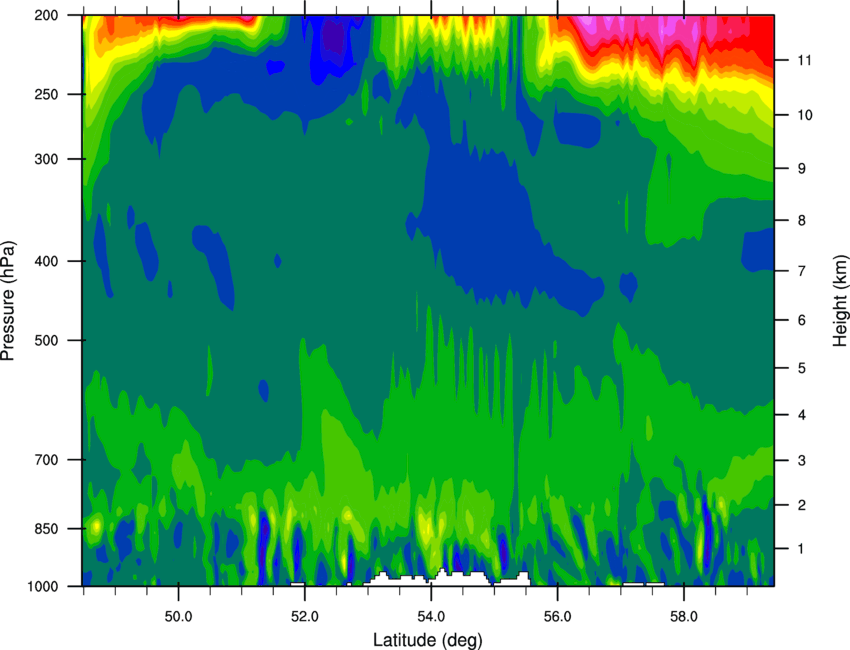
Task: Select the 400 pressure tick label
Action: 46,261
